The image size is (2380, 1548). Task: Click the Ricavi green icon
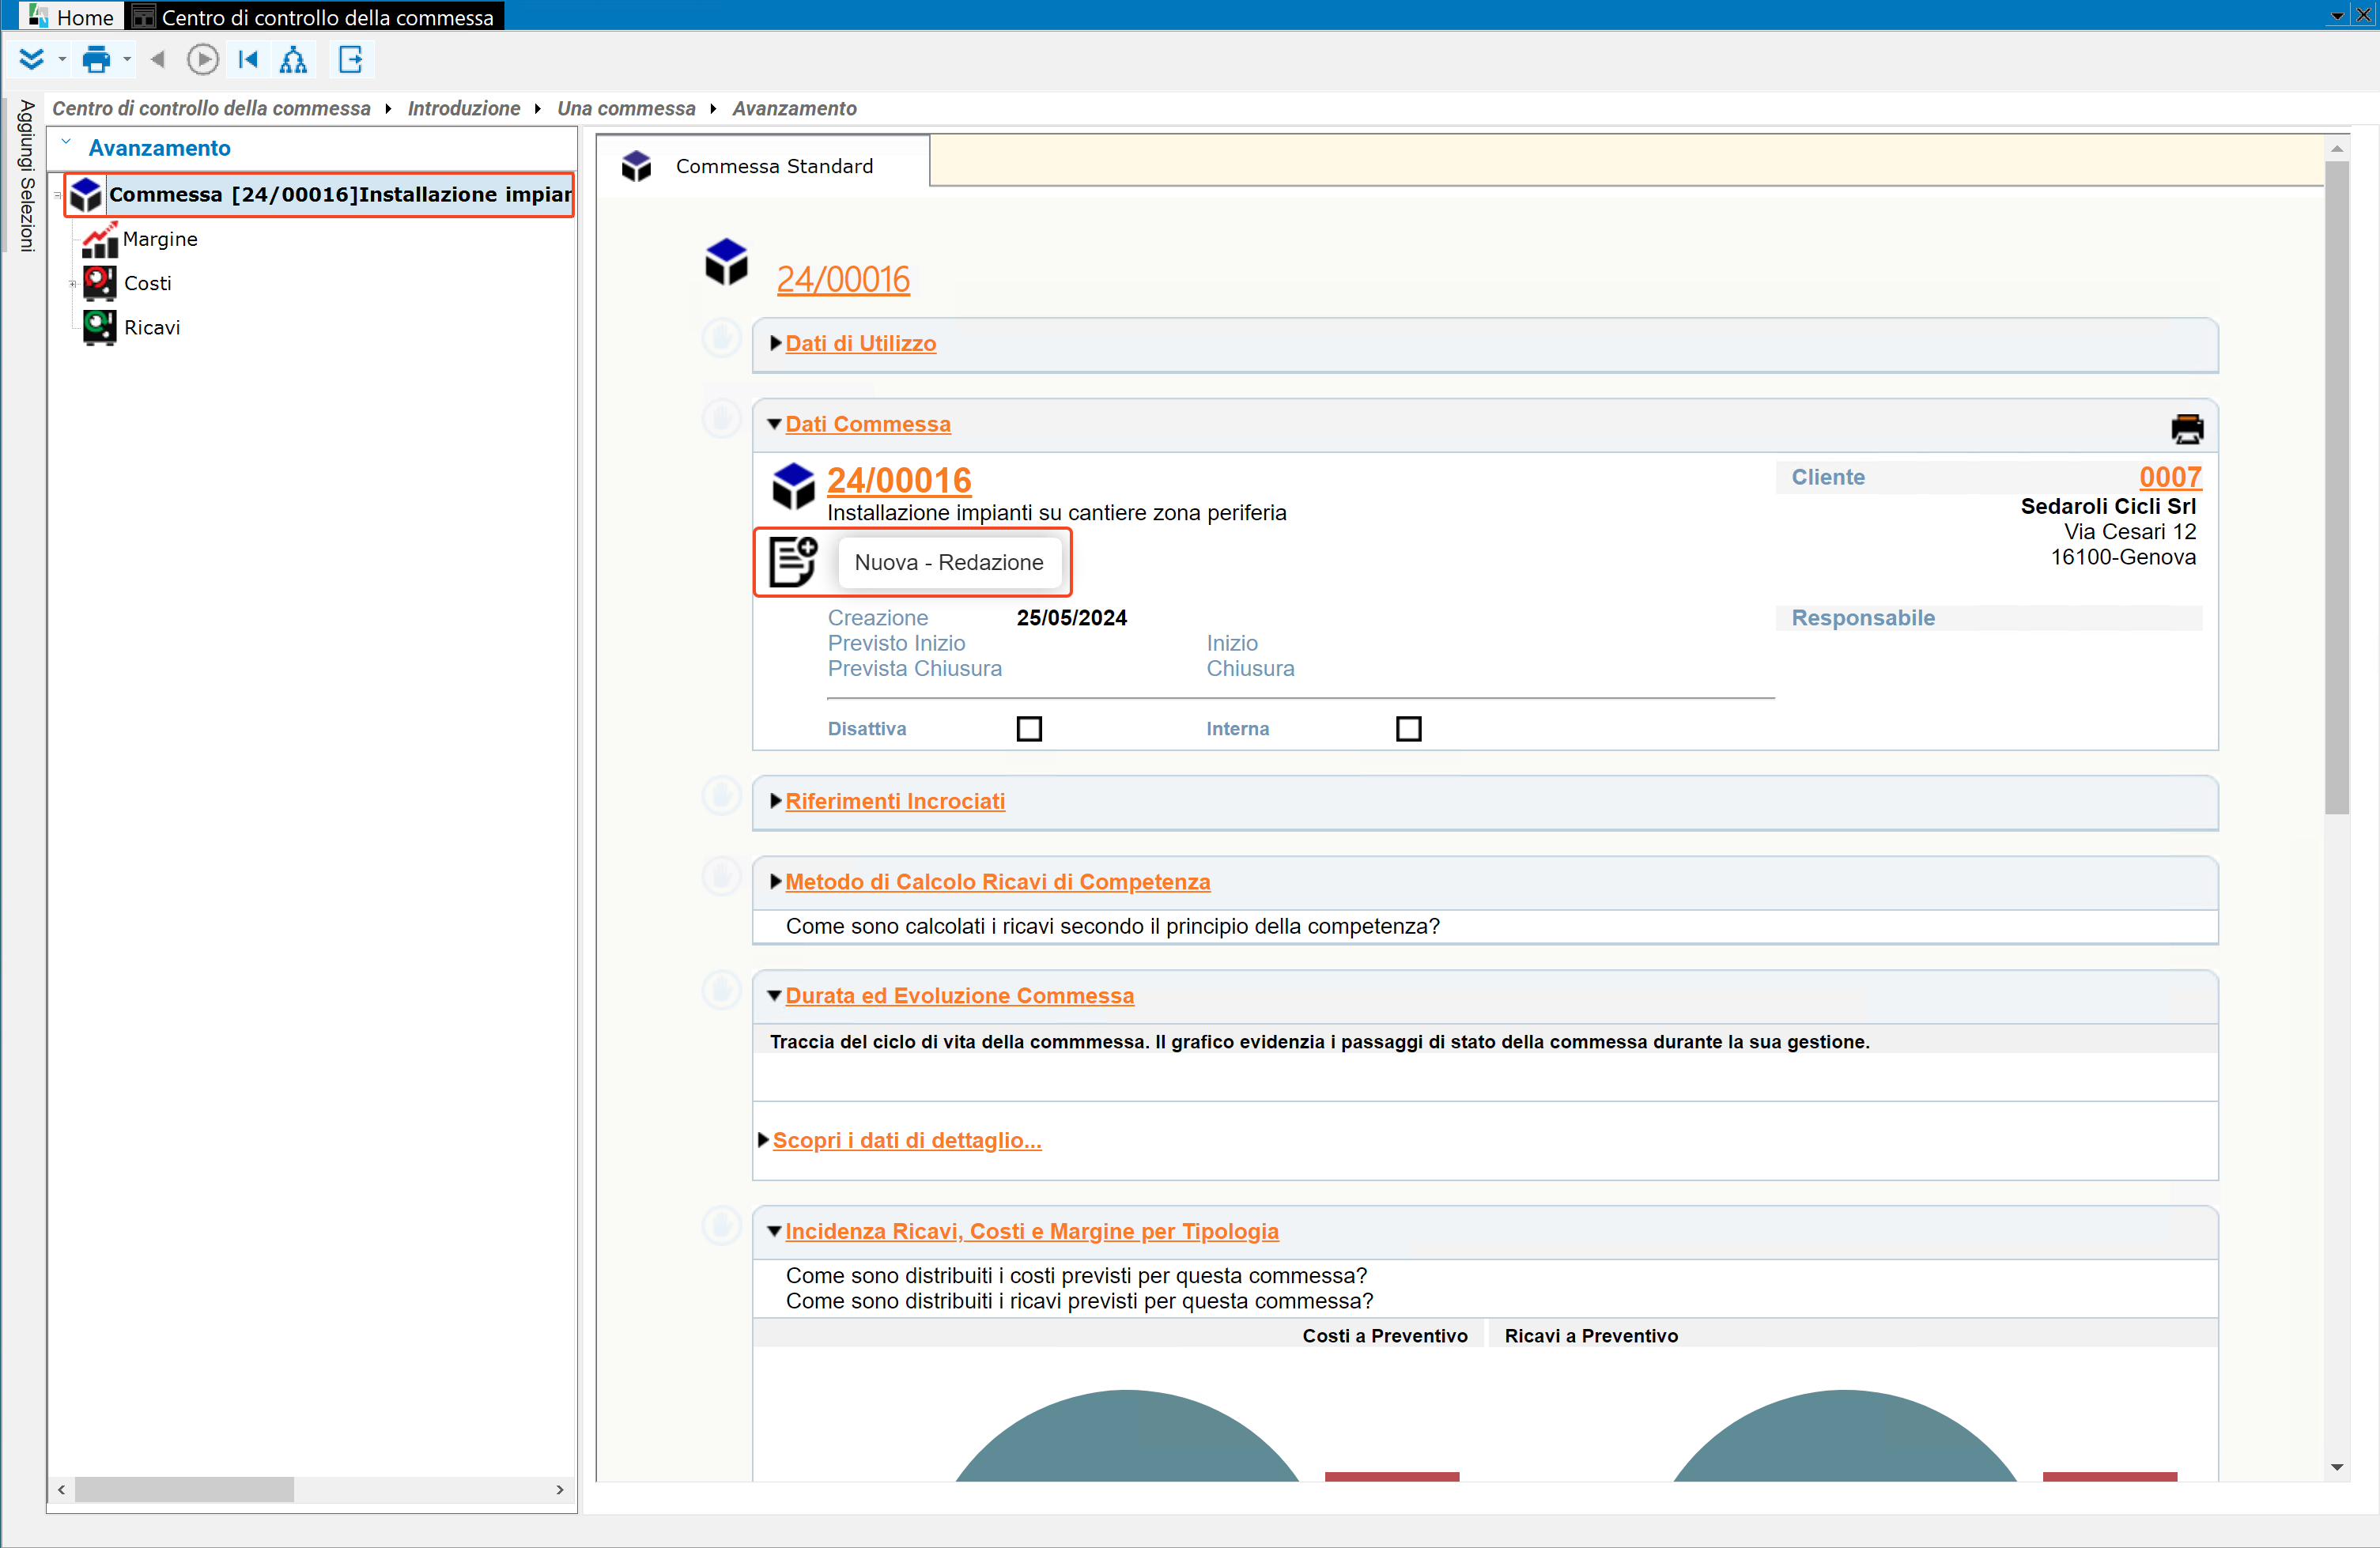99,328
